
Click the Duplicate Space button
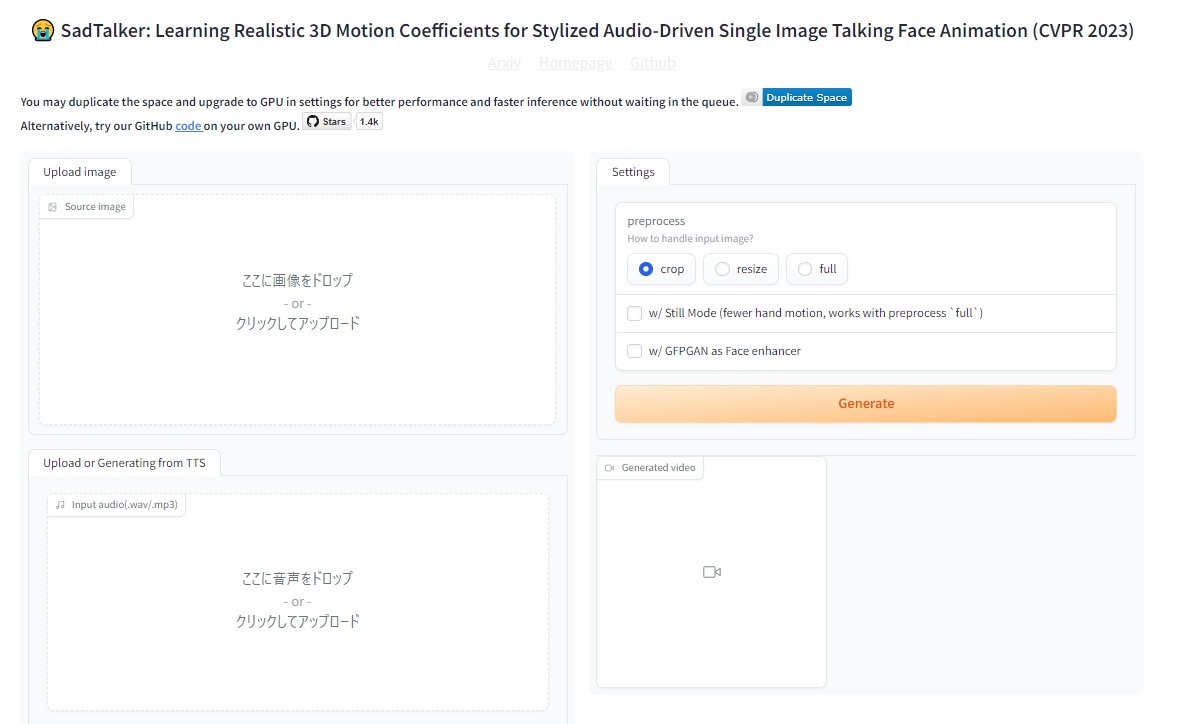click(807, 97)
